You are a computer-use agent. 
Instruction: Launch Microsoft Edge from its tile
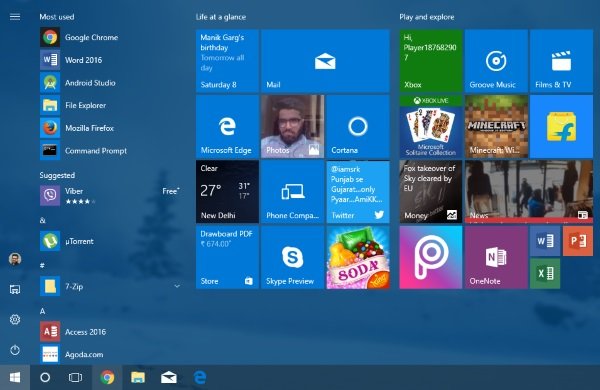[x=227, y=127]
